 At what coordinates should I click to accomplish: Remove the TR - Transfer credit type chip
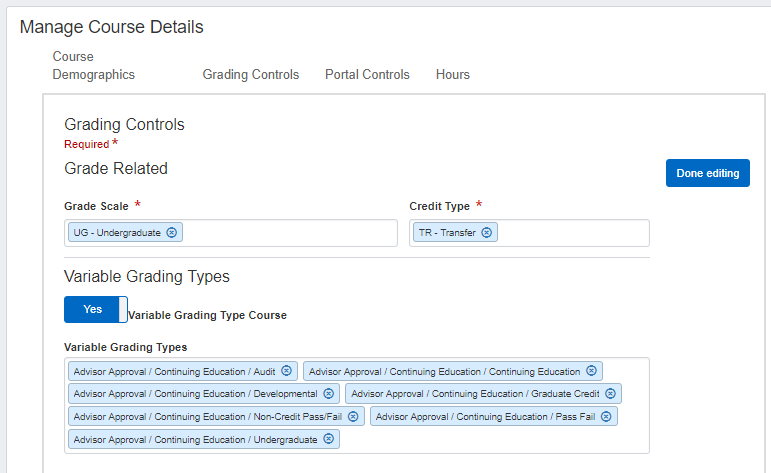pos(486,233)
